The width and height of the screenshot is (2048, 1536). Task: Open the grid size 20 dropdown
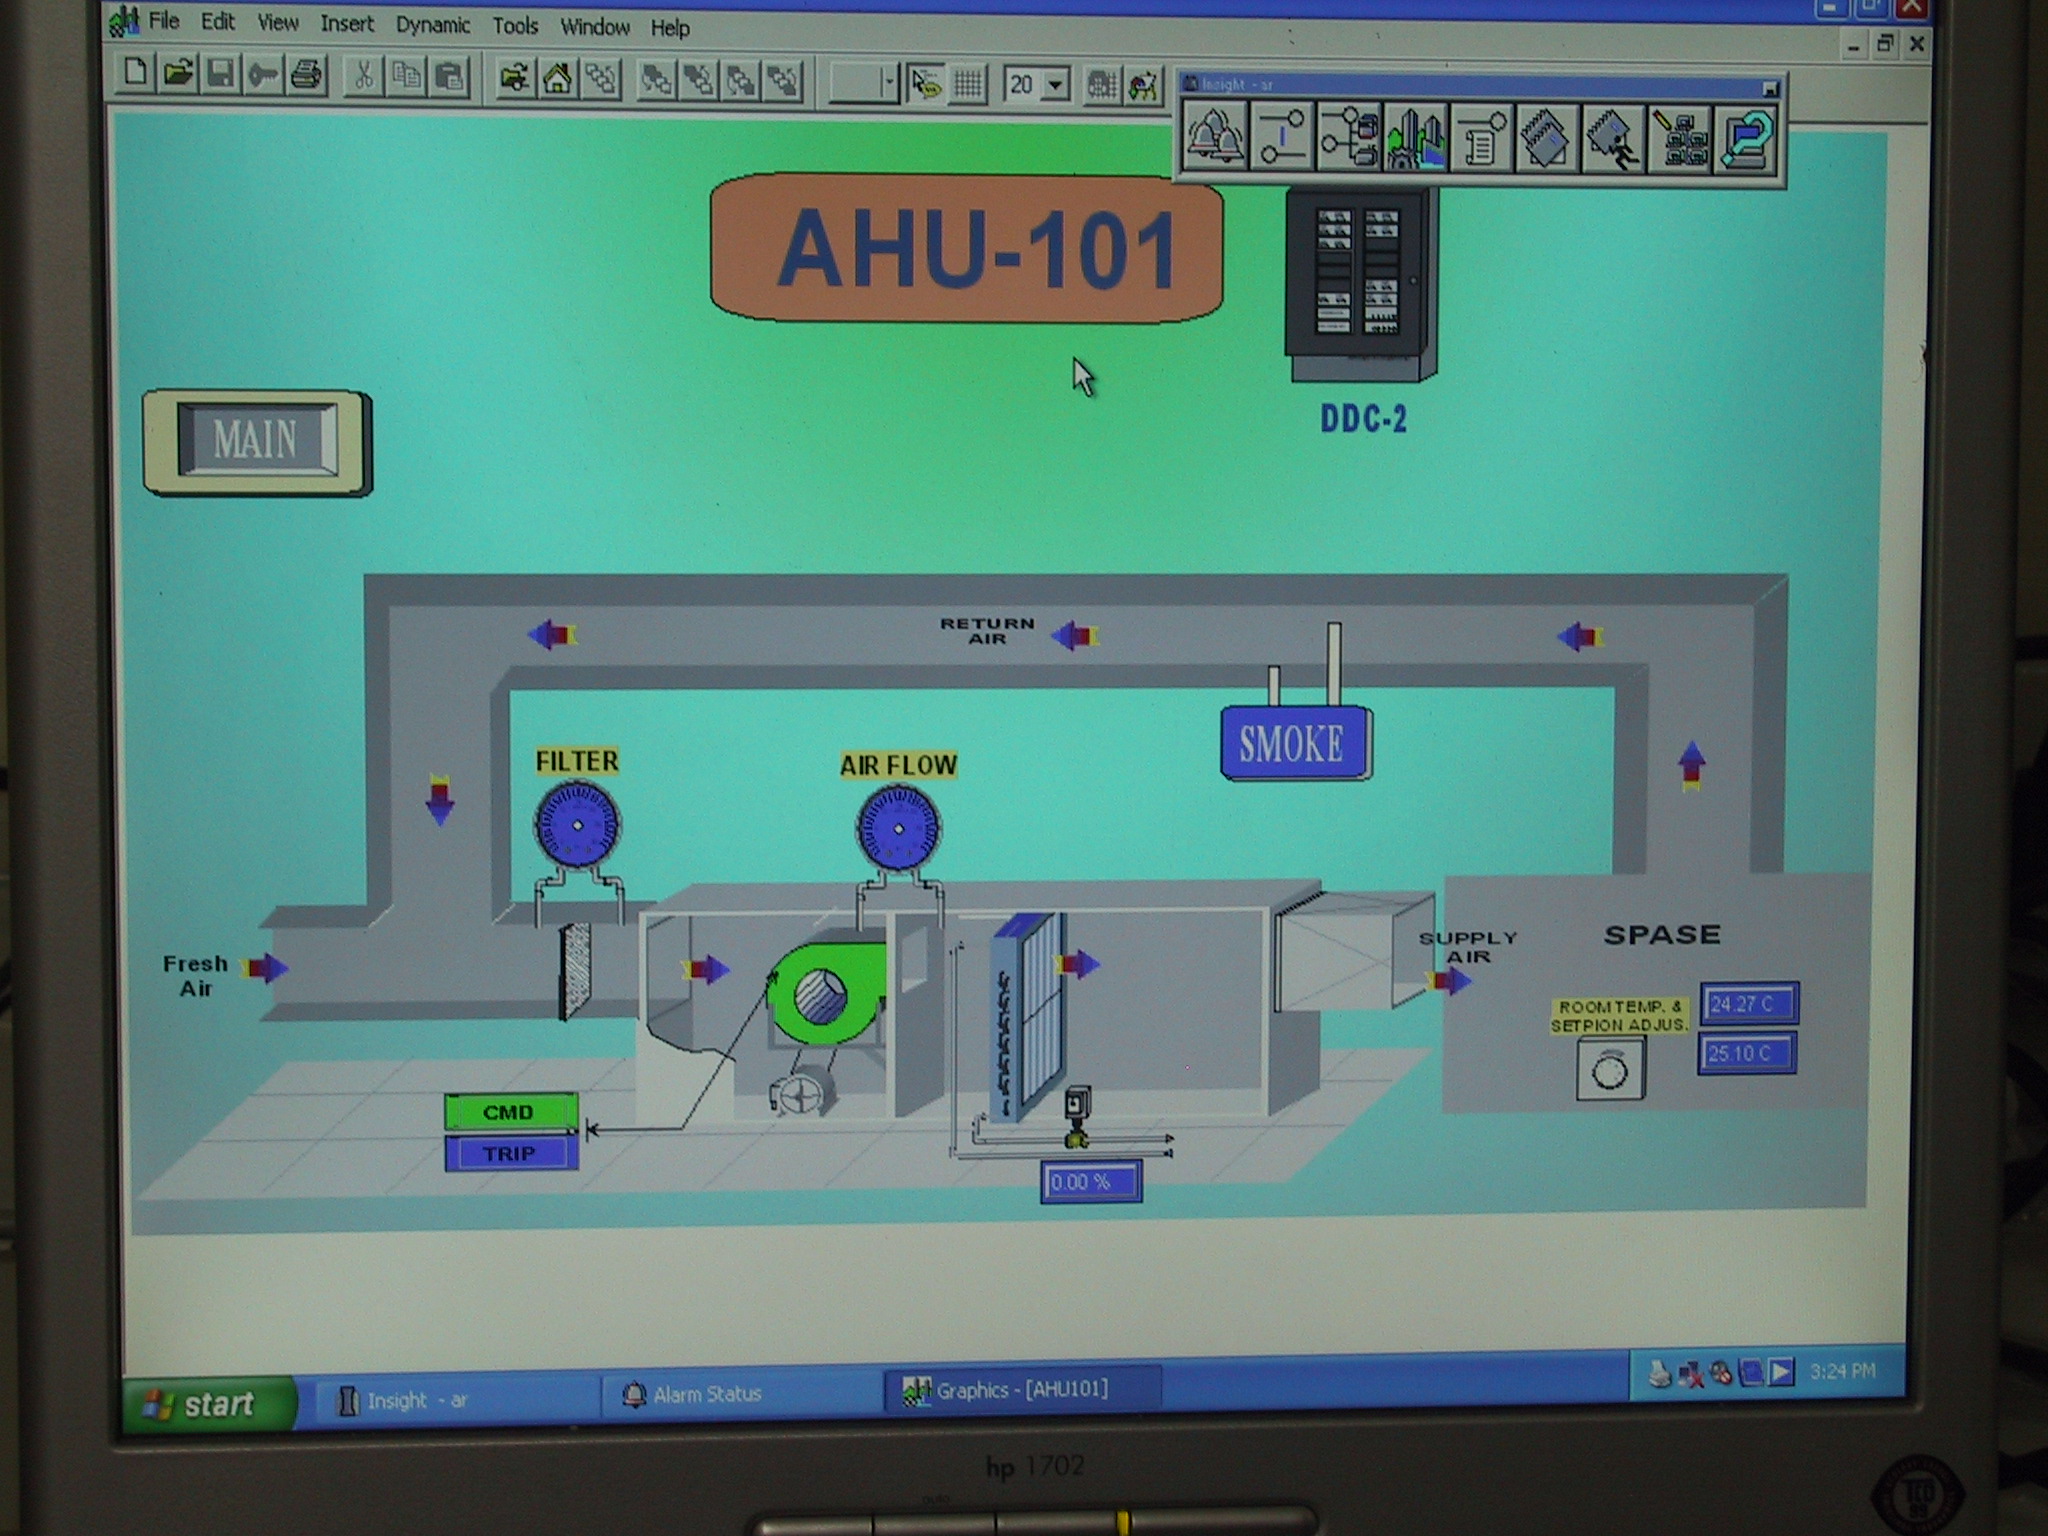point(1055,85)
